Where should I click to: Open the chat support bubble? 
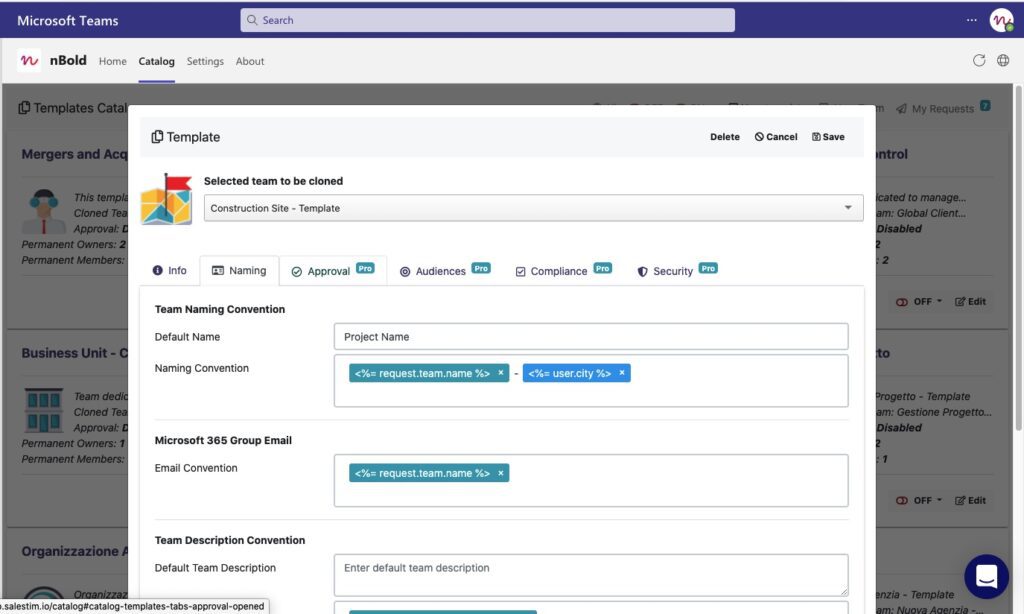pos(986,576)
